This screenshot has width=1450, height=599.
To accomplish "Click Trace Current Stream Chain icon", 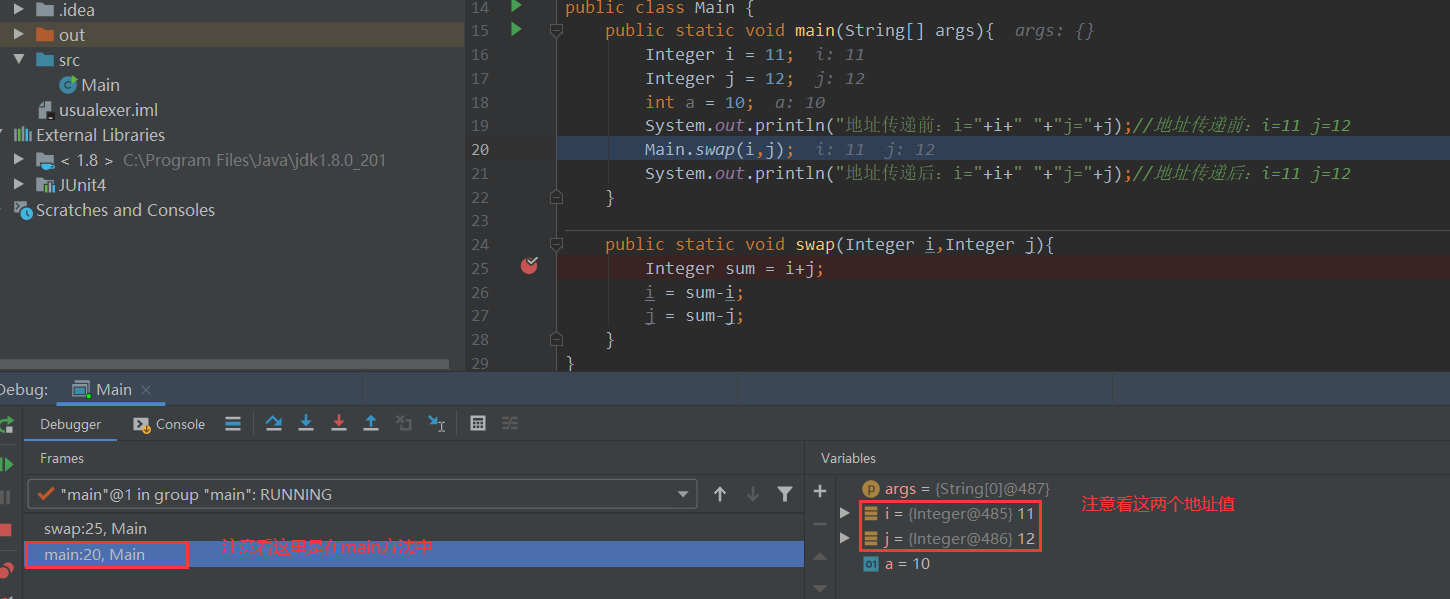I will (510, 424).
